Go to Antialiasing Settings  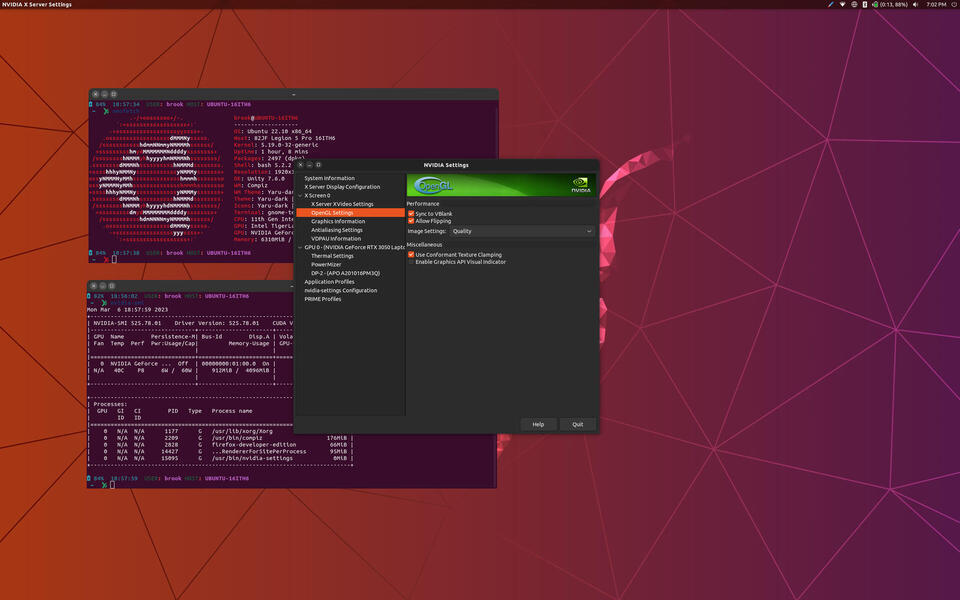click(337, 230)
